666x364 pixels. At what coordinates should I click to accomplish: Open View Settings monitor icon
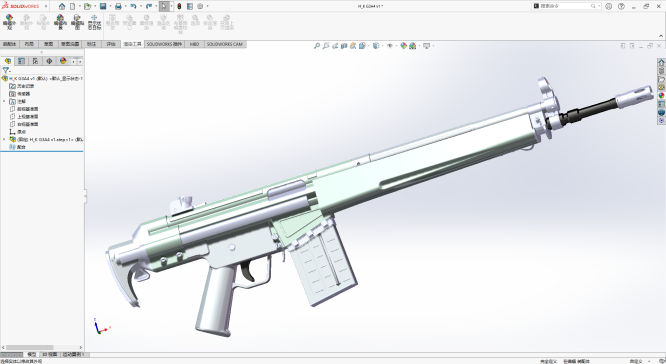point(427,46)
